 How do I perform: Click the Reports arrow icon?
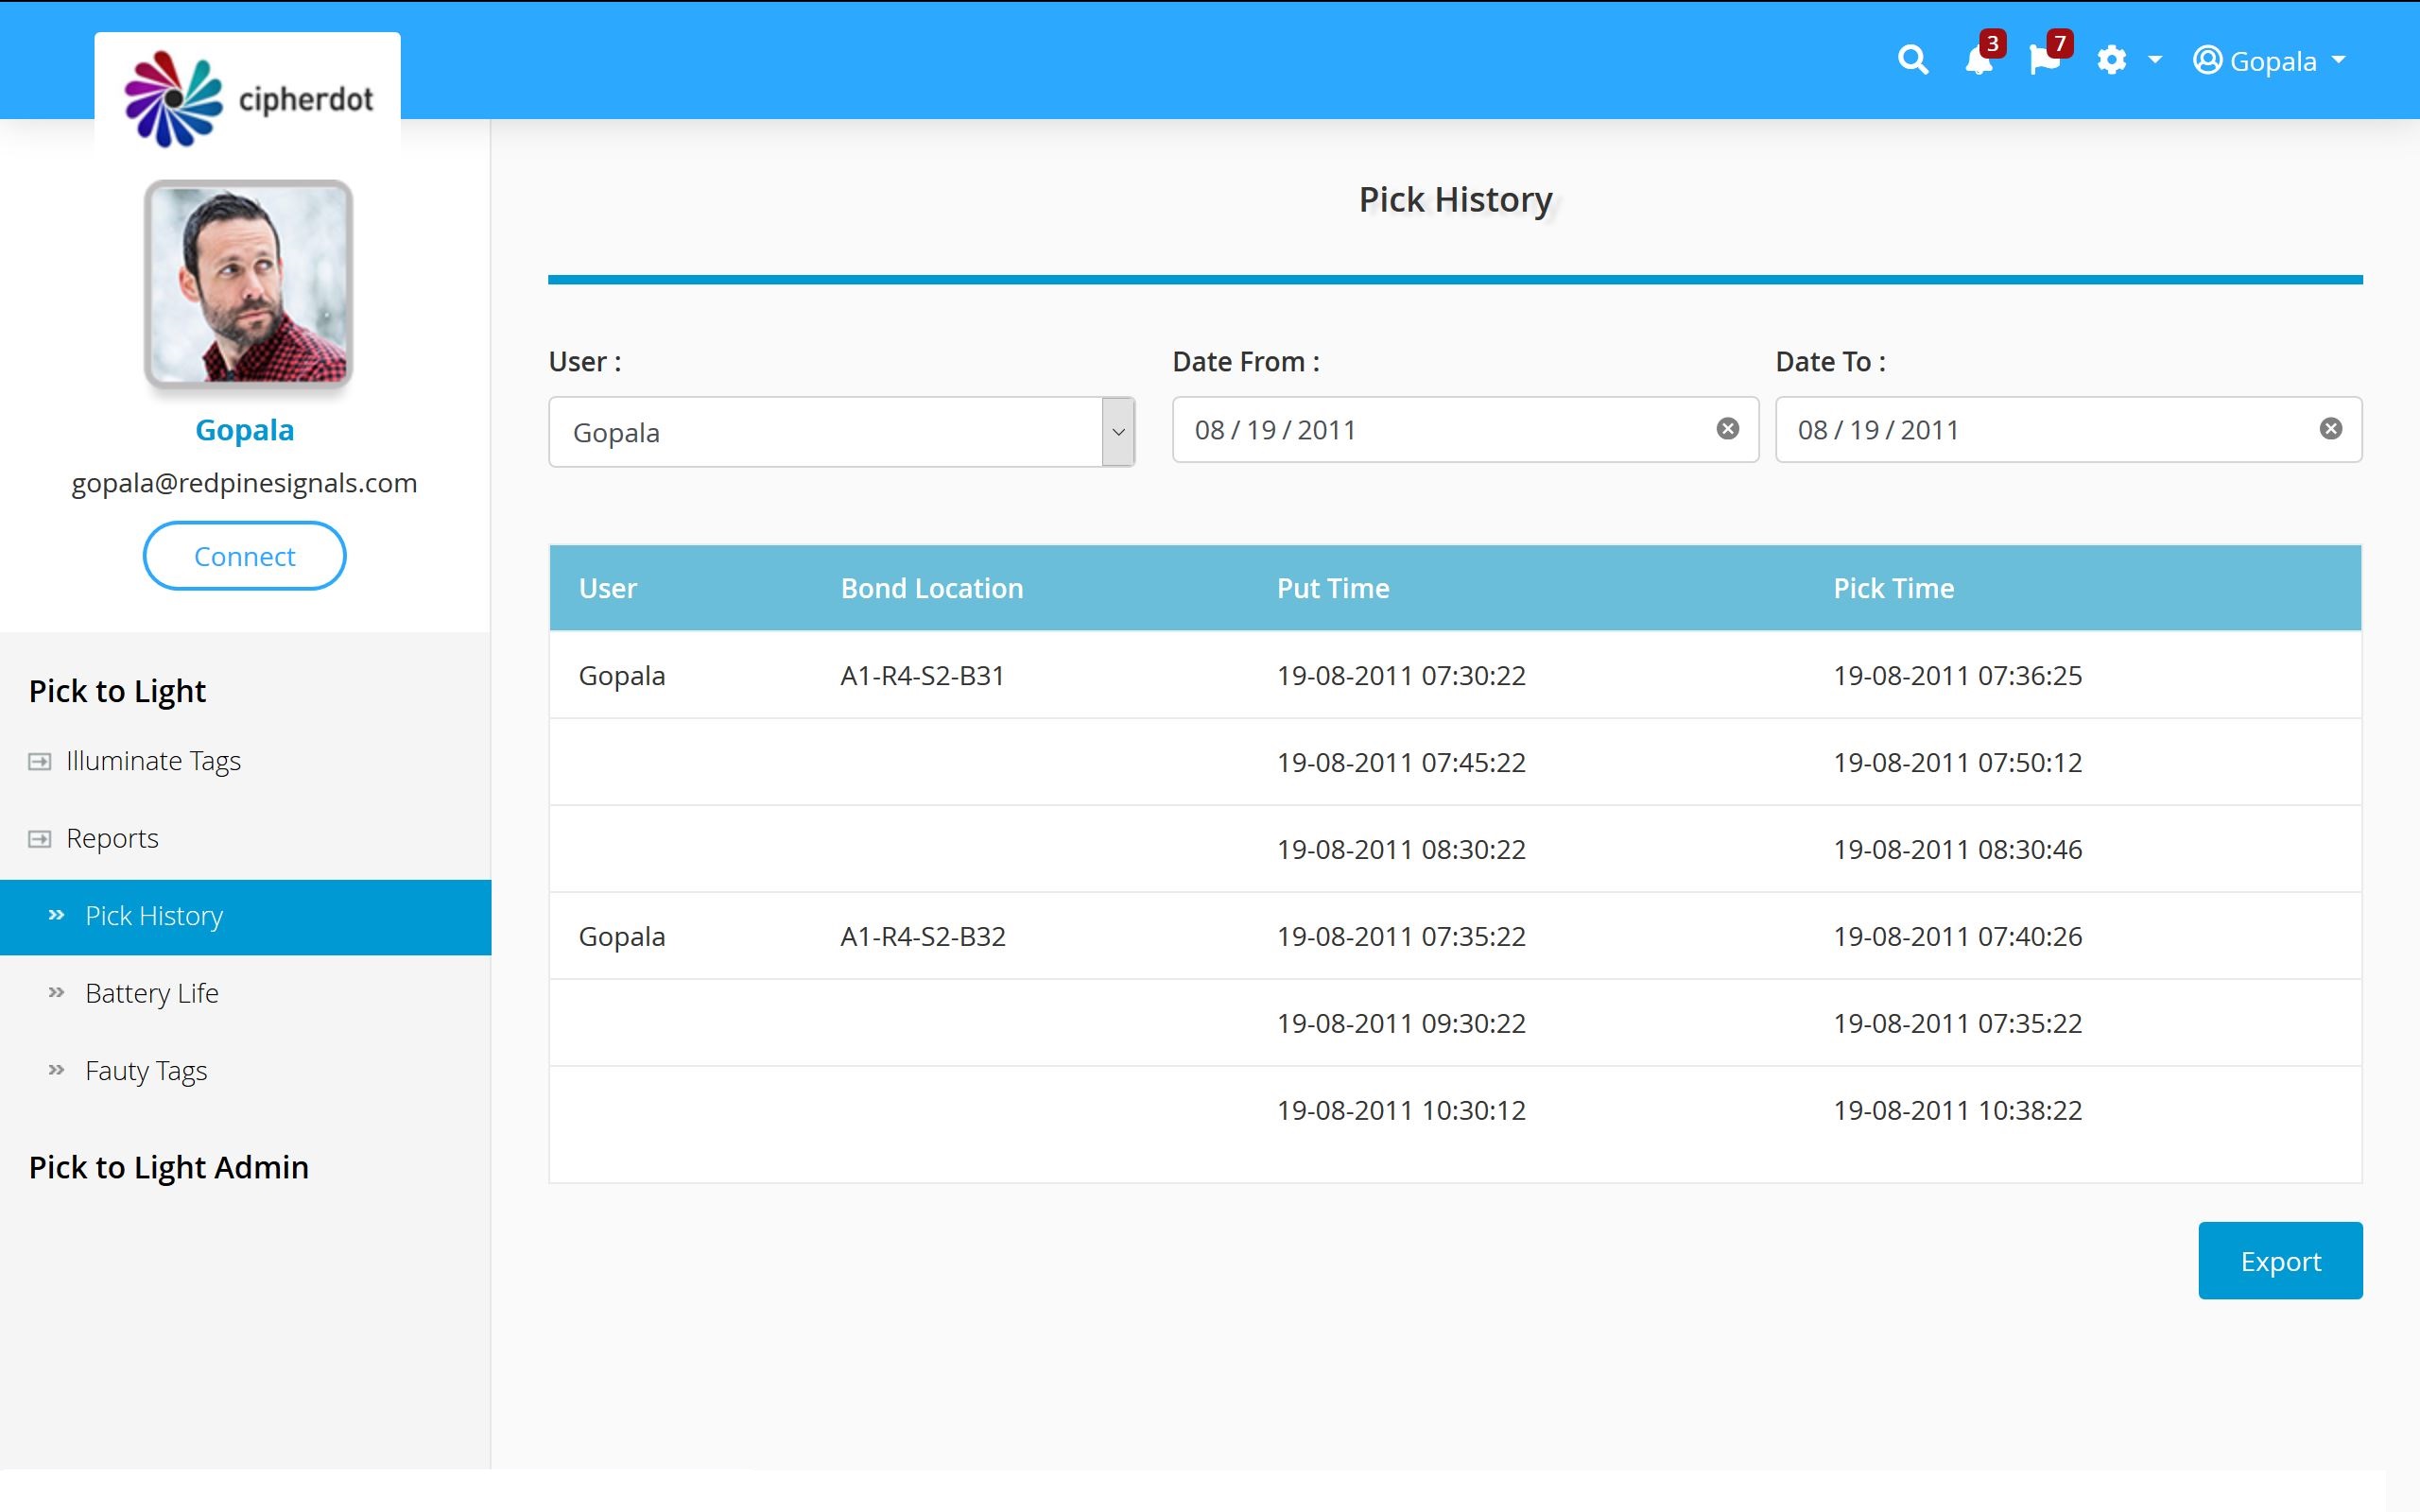coord(39,839)
